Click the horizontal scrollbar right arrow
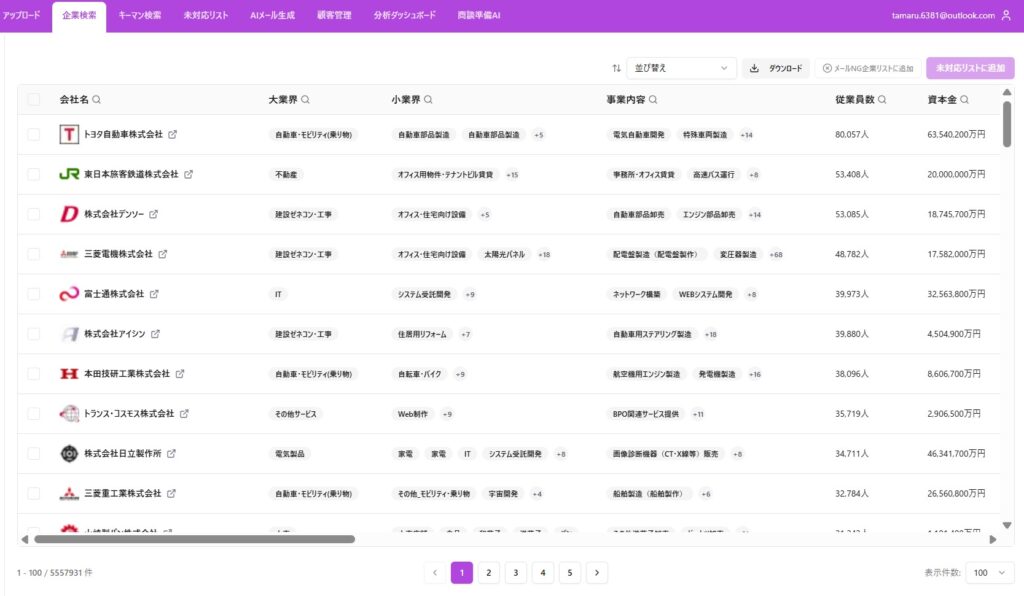The height and width of the screenshot is (596, 1024). (993, 539)
